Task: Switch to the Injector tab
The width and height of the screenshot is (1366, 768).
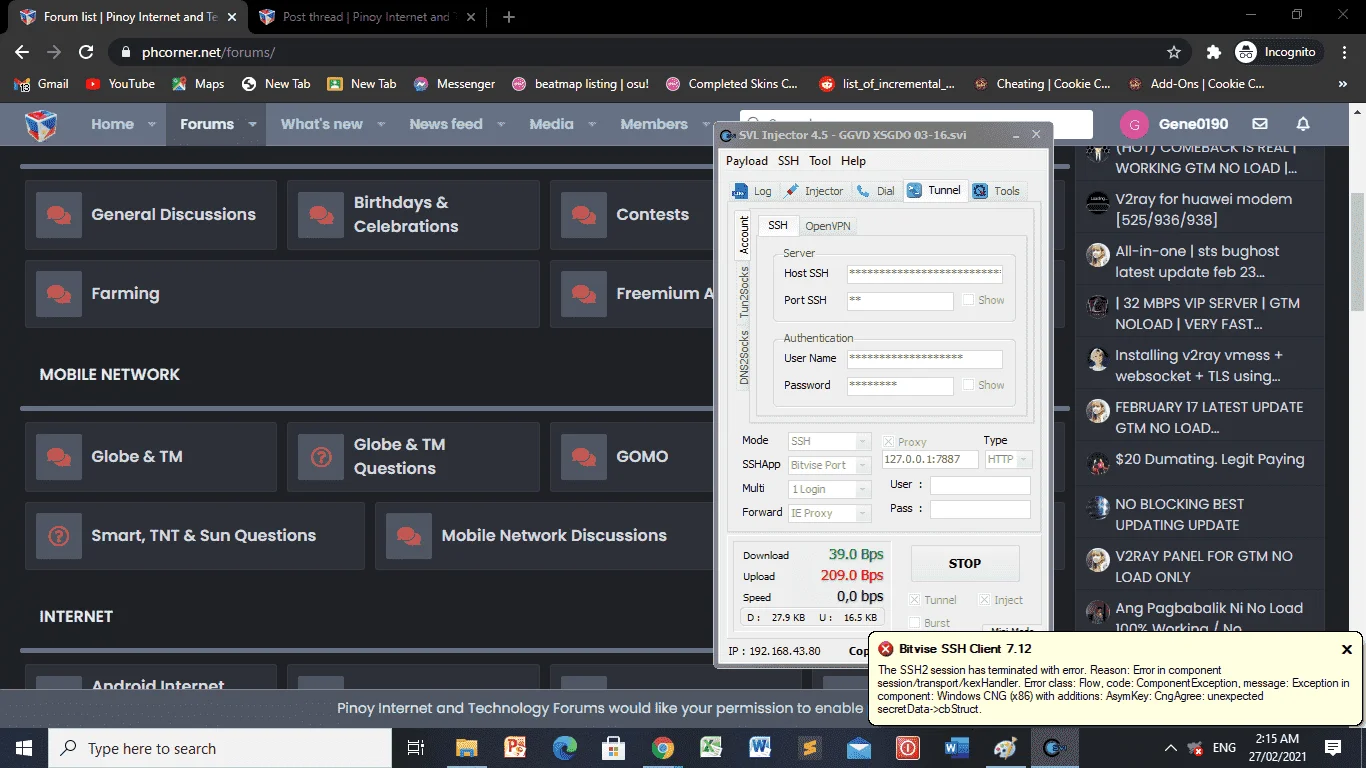Action: [815, 191]
